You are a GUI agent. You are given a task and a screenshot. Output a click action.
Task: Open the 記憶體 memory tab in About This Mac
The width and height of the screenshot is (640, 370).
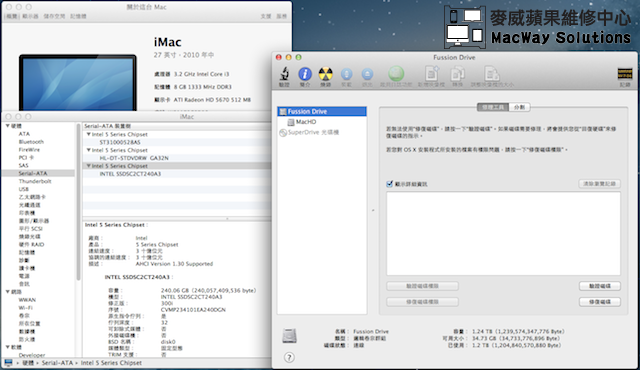pos(78,16)
